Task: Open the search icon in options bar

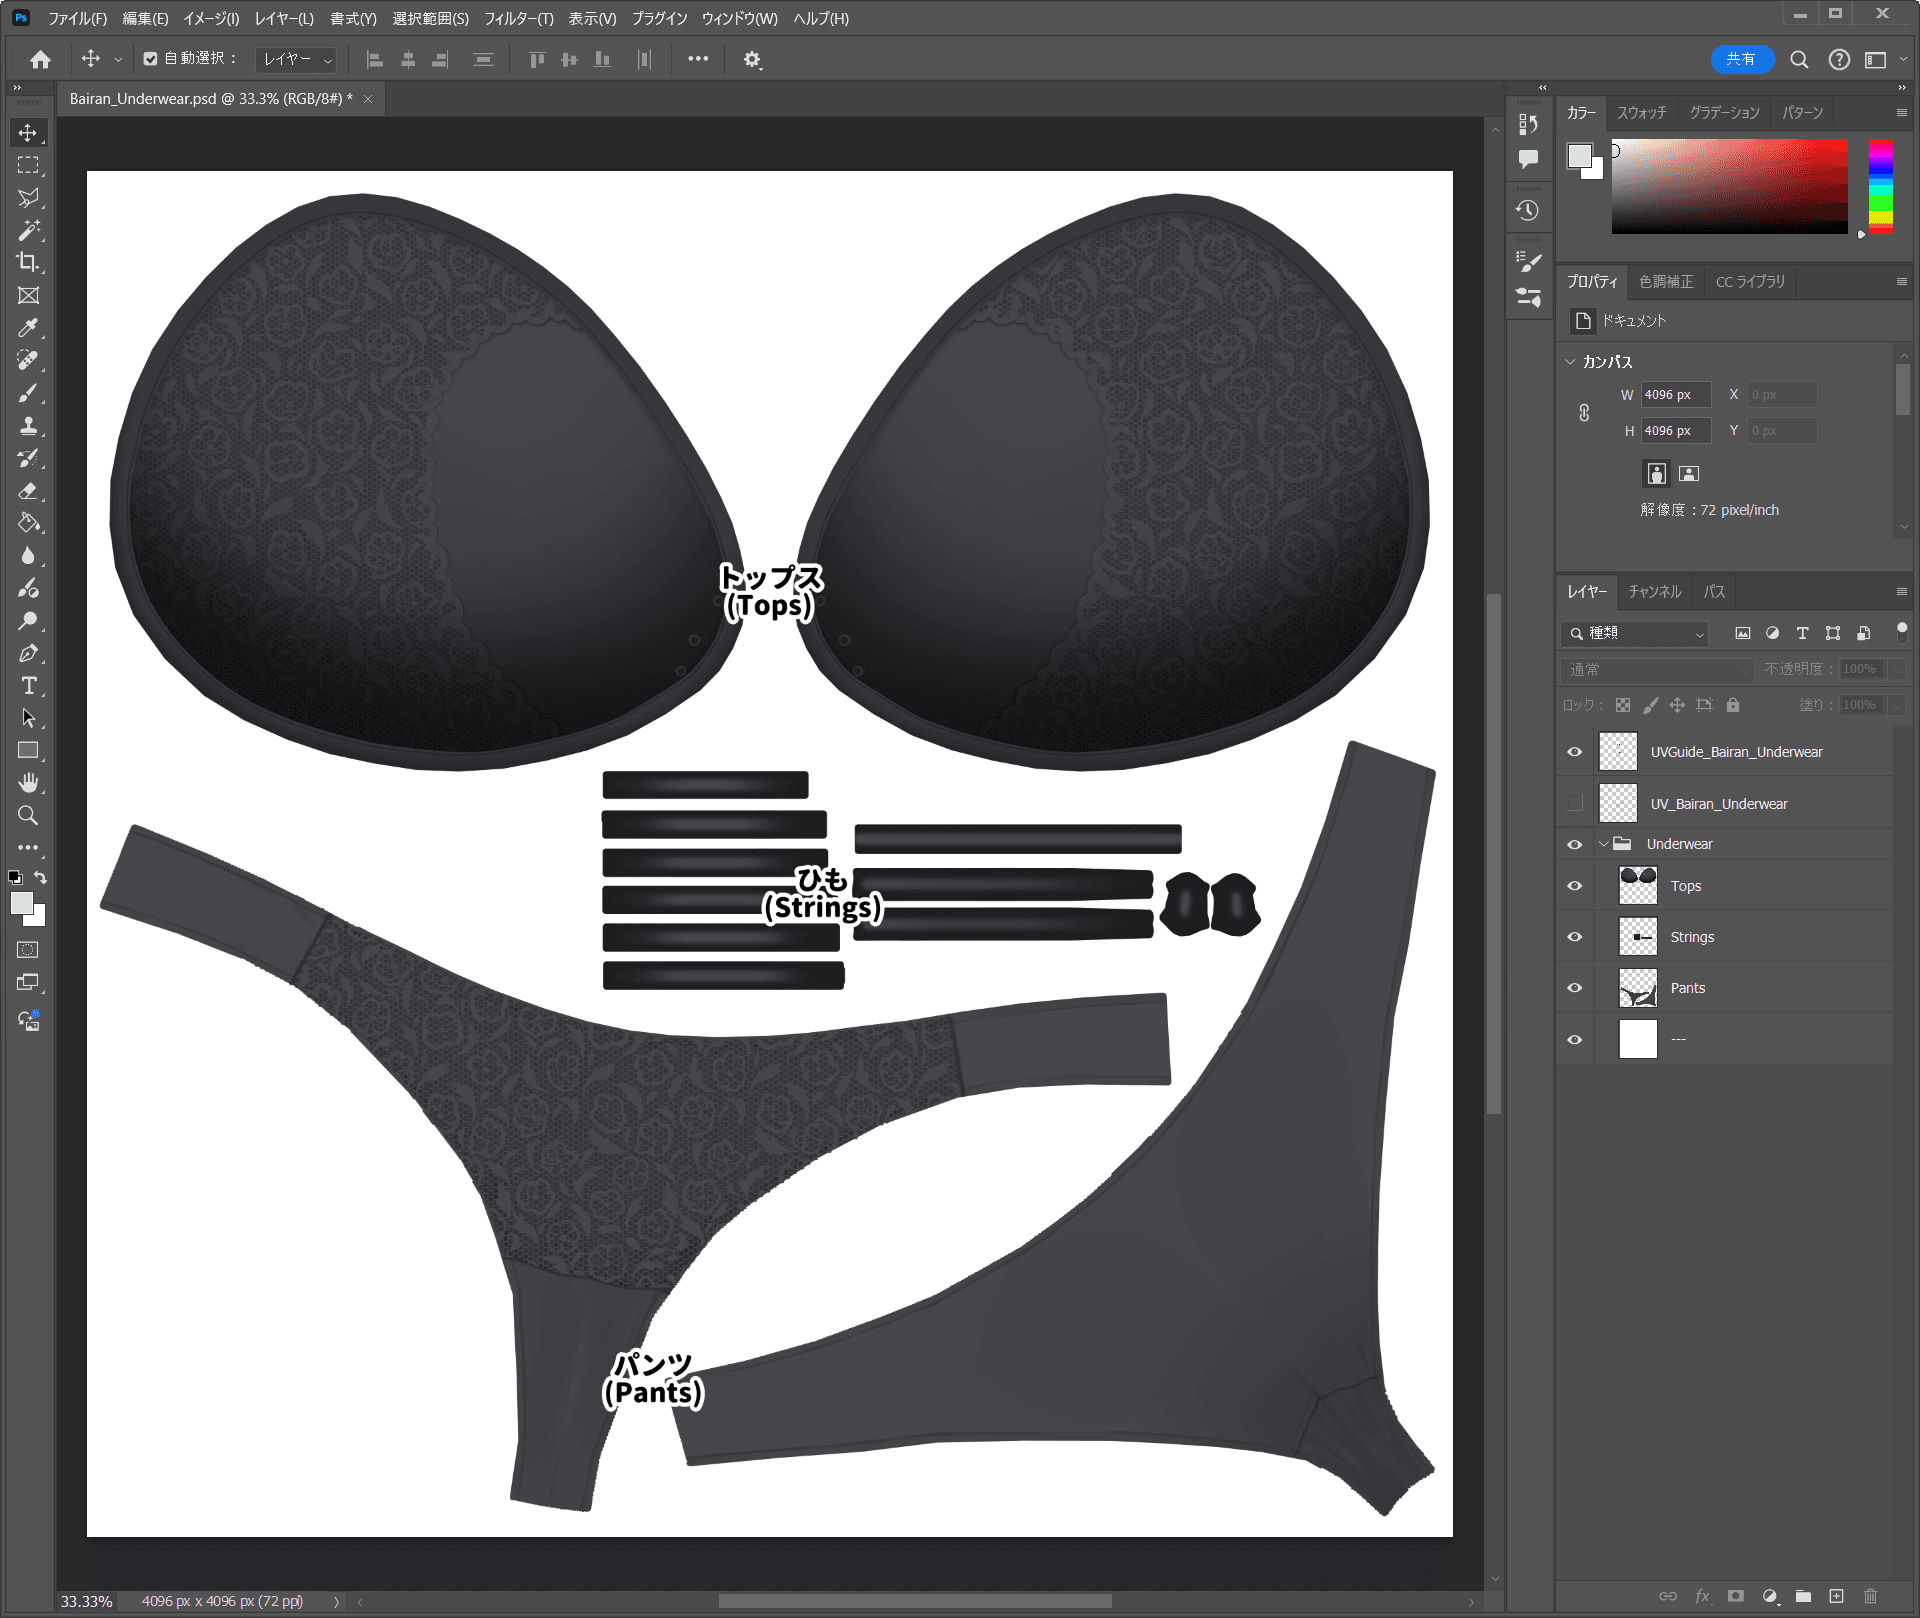Action: click(1799, 60)
